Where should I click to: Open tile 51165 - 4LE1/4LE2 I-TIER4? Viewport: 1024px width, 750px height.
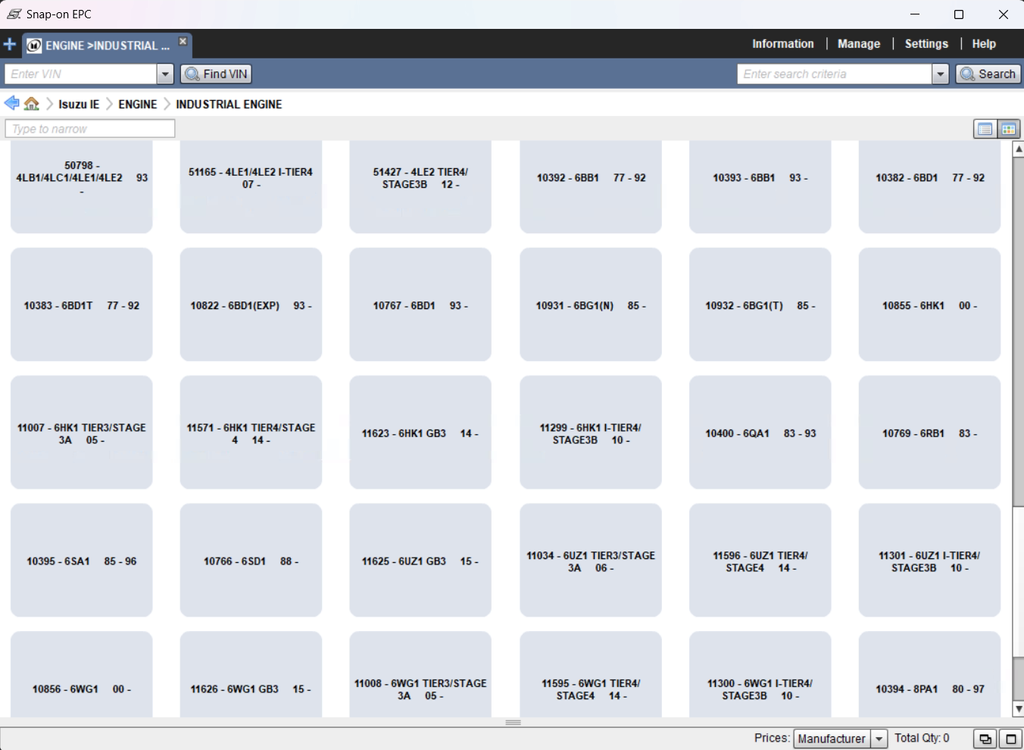pyautogui.click(x=251, y=186)
